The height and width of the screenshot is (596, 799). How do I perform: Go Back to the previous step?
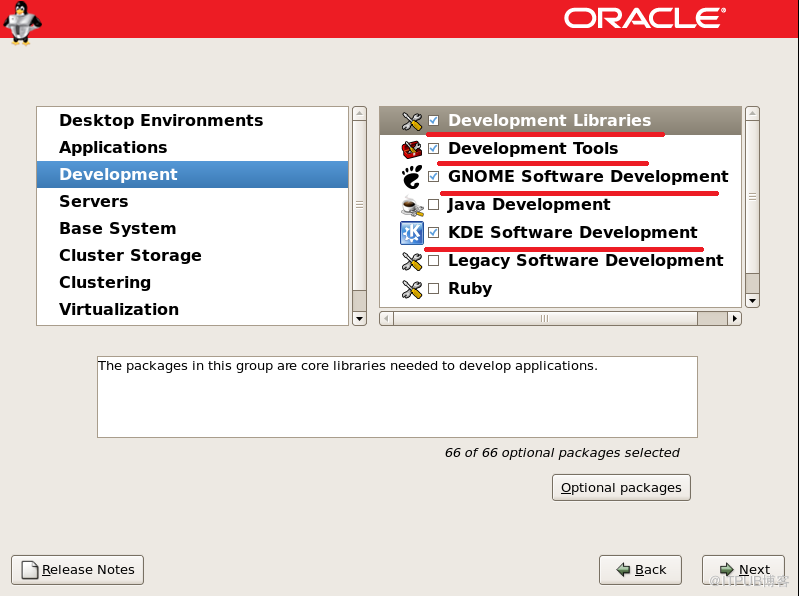(641, 570)
